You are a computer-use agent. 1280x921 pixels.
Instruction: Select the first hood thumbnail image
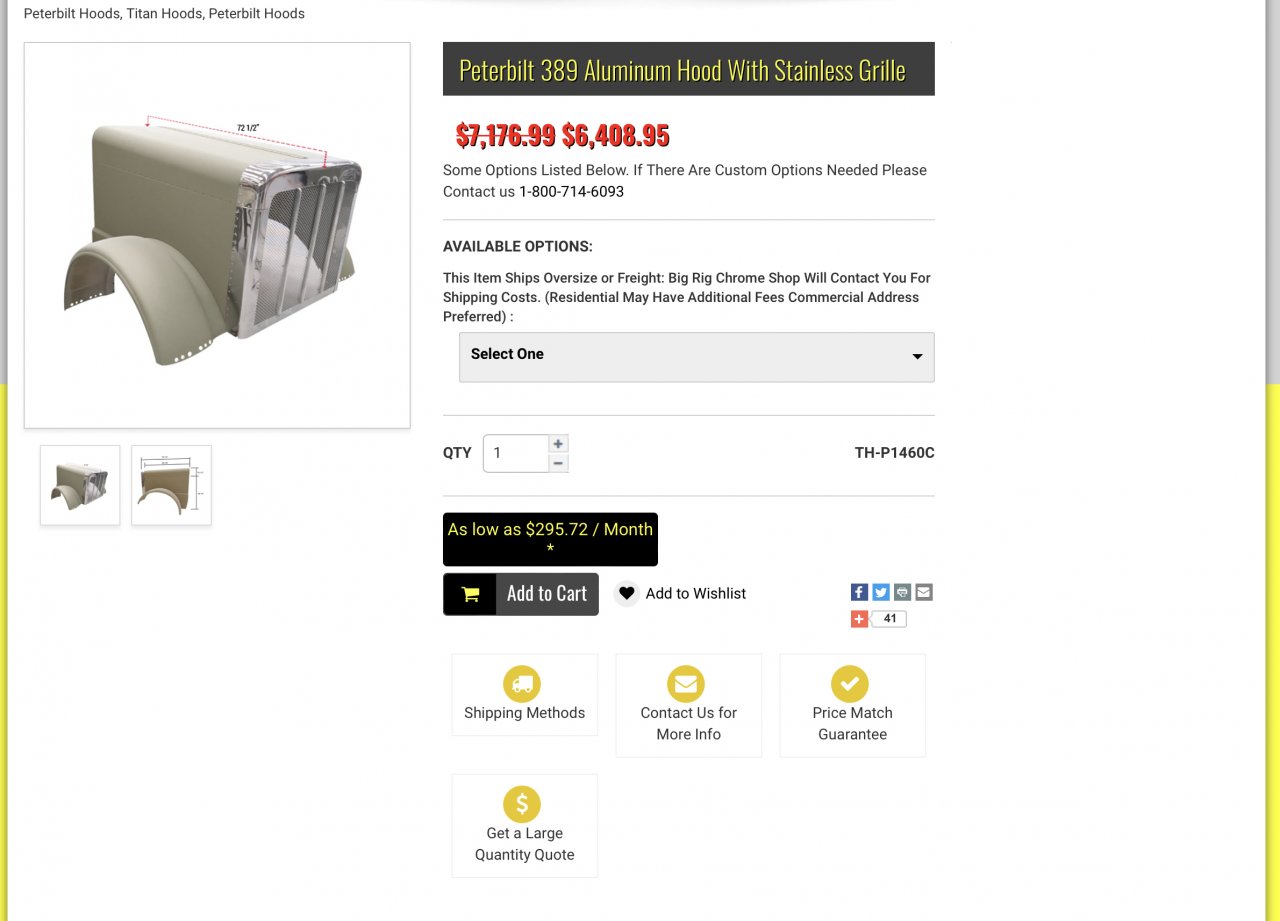[x=80, y=485]
